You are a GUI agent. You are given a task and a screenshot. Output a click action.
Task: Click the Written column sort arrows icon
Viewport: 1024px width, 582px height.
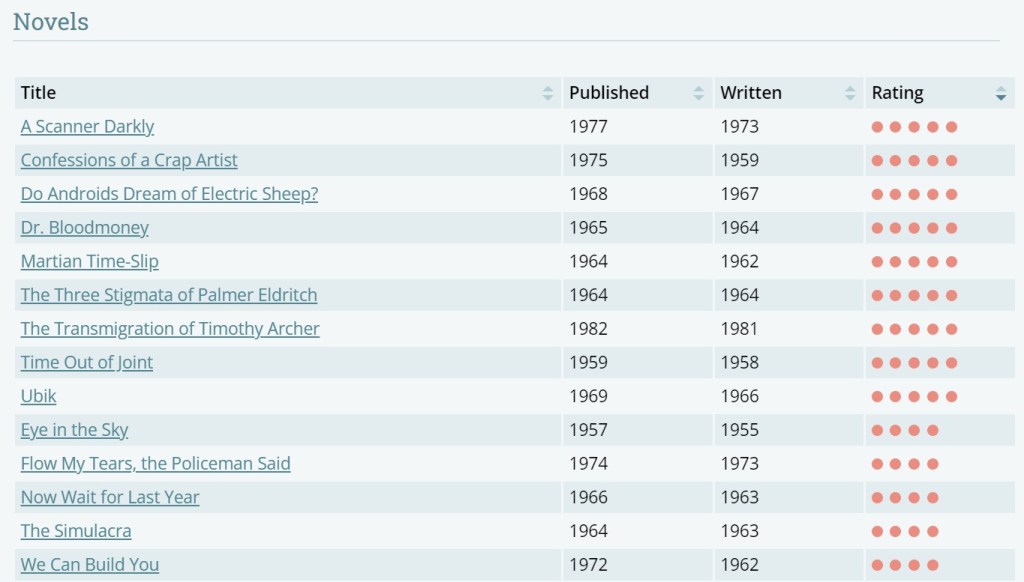(850, 93)
